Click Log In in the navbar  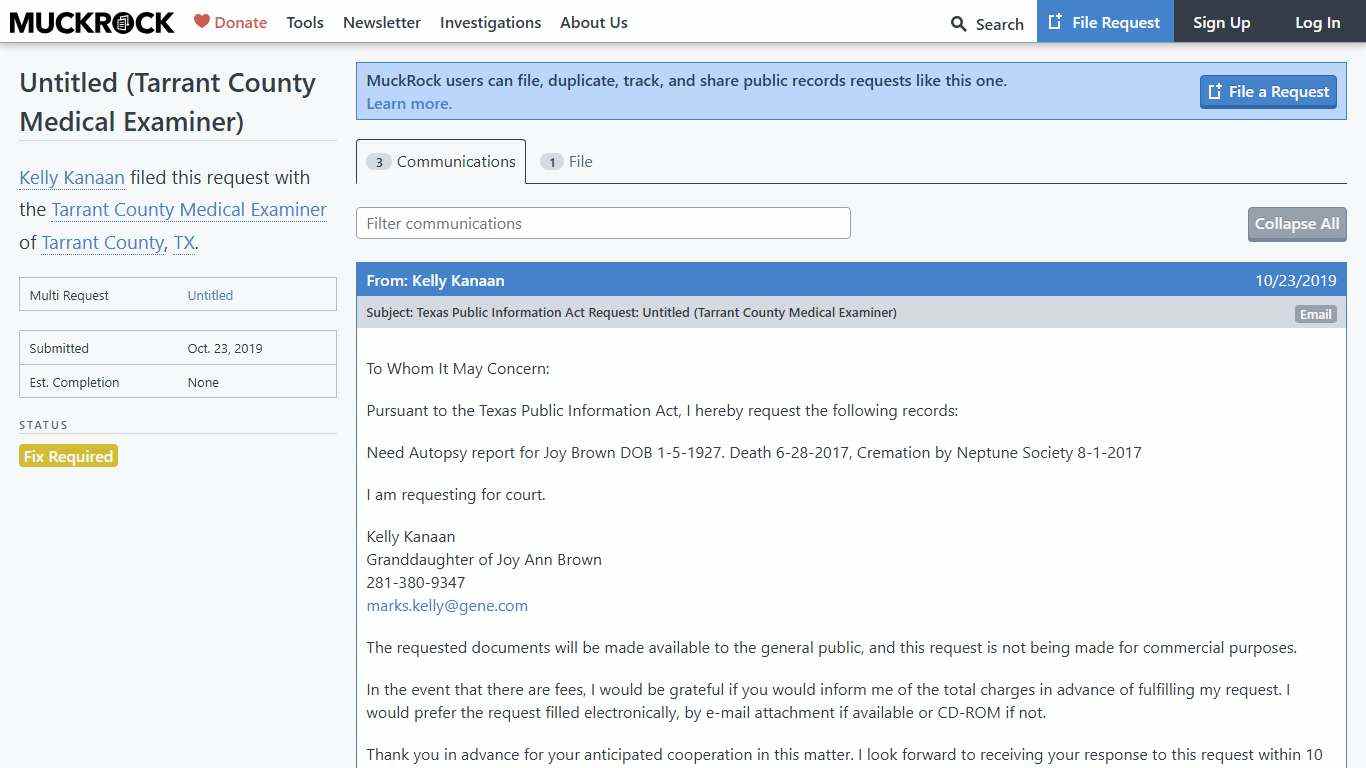point(1317,22)
